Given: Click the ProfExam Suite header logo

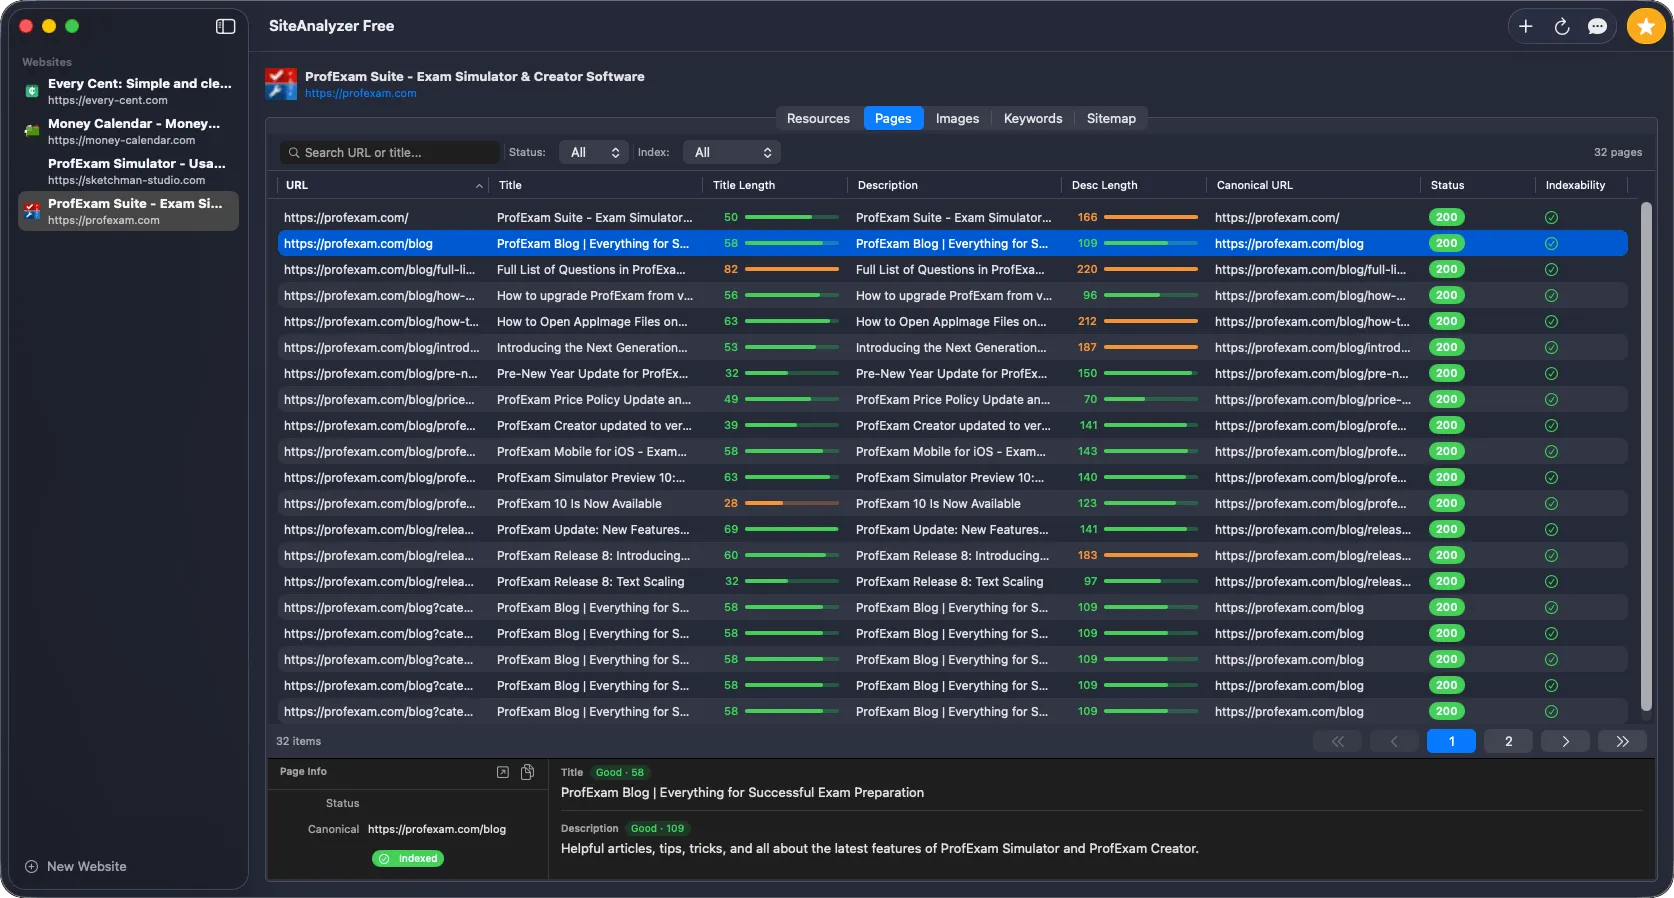Looking at the screenshot, I should (x=281, y=84).
